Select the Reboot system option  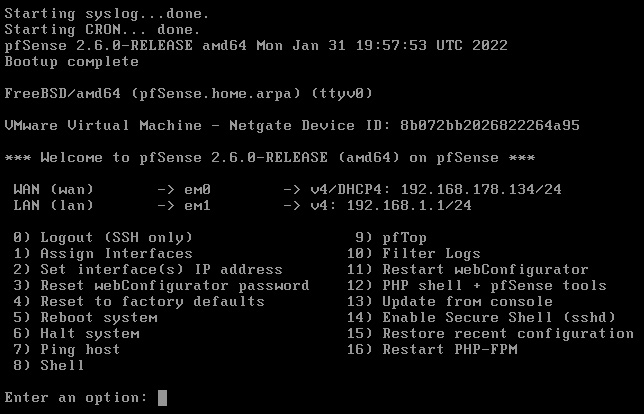(85, 318)
